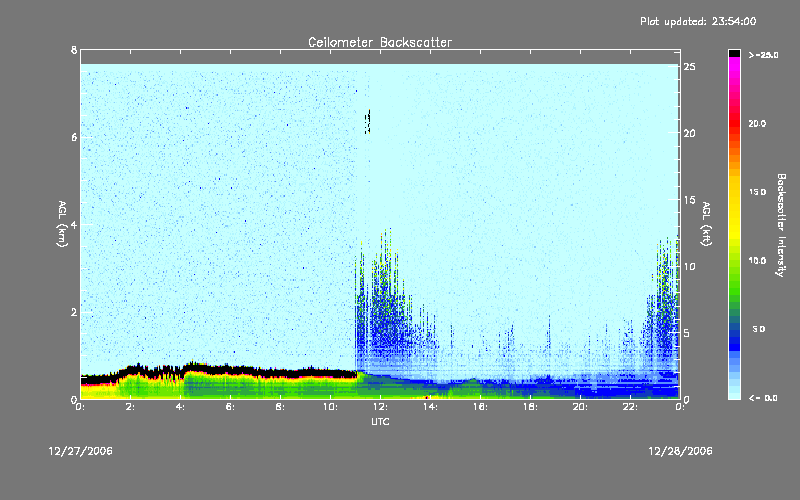Click the 25 kft tick label
The image size is (800, 500).
tap(689, 67)
